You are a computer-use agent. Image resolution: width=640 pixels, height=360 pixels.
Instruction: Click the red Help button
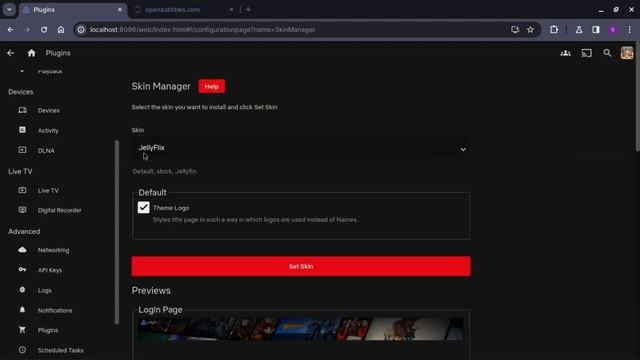pos(211,87)
